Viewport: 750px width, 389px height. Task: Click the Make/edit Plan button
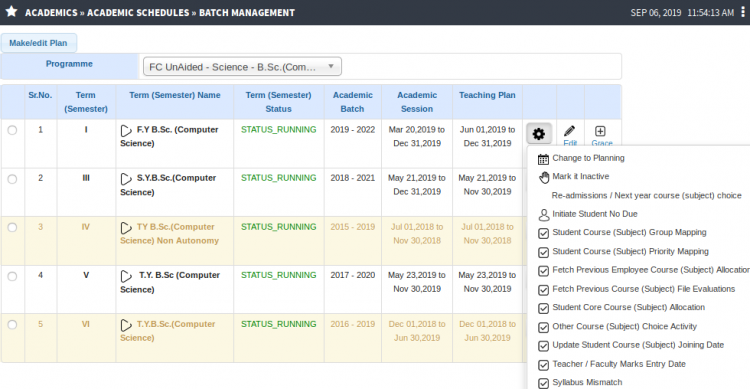[38, 43]
